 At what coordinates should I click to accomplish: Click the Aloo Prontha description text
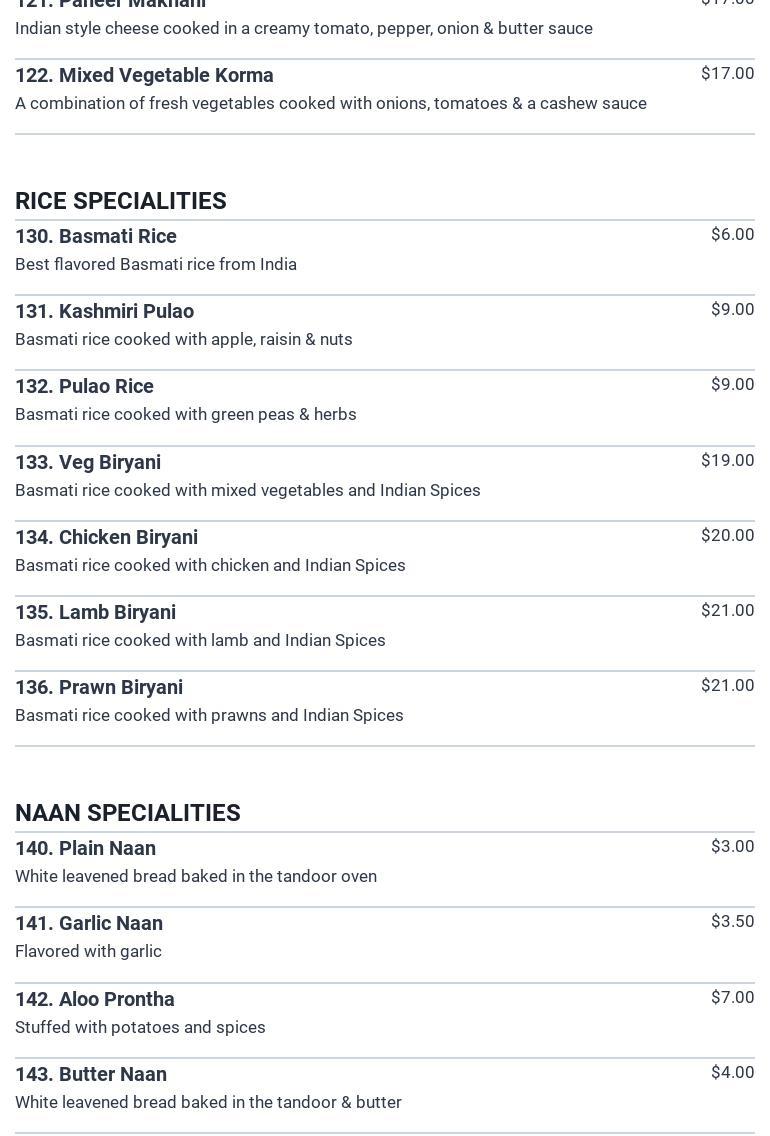140,1027
